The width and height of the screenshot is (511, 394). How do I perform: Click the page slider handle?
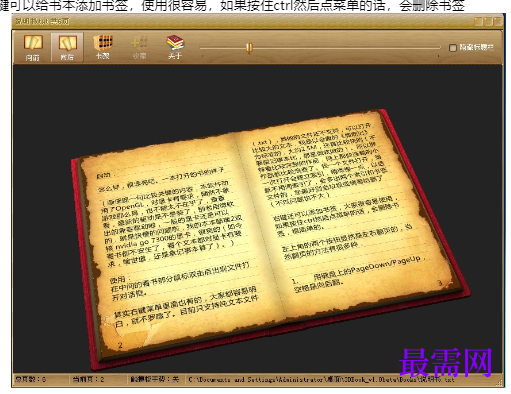[x=249, y=48]
